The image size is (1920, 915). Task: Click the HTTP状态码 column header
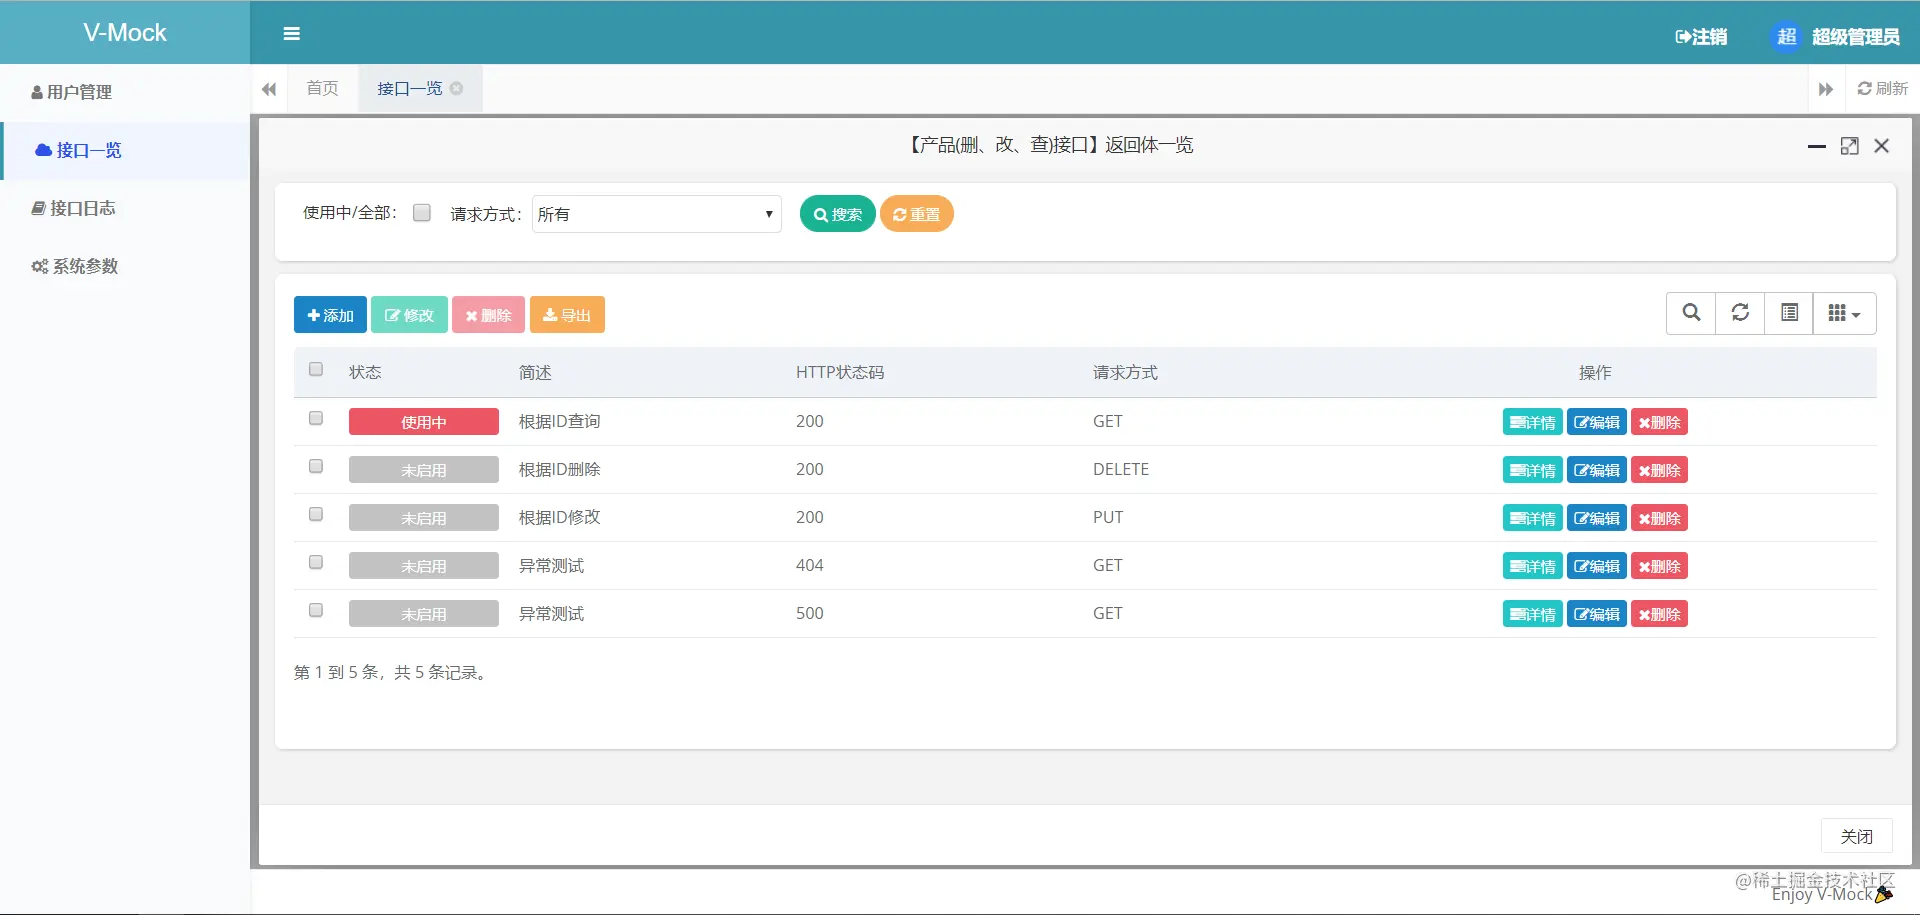click(840, 372)
